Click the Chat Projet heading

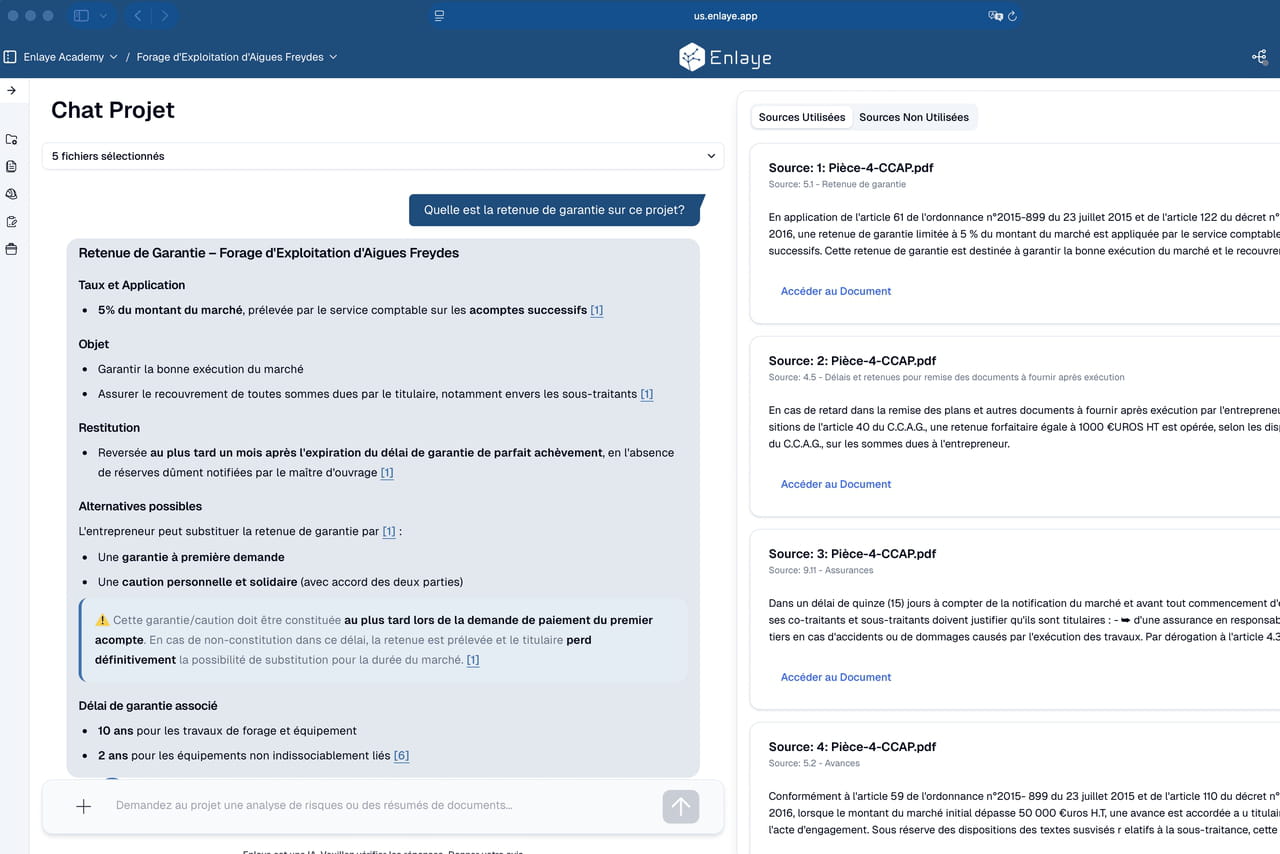[112, 110]
